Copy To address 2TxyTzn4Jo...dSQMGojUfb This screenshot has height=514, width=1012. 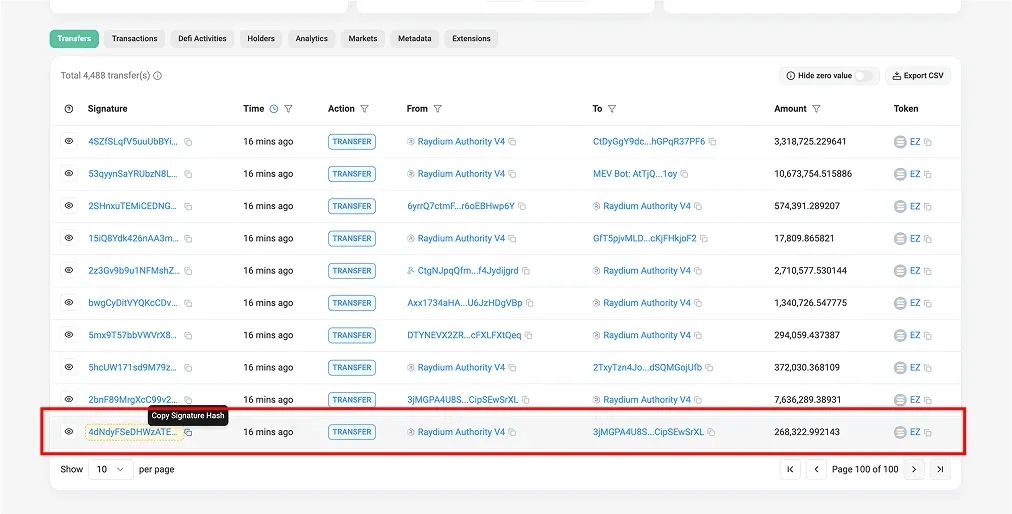(x=709, y=368)
